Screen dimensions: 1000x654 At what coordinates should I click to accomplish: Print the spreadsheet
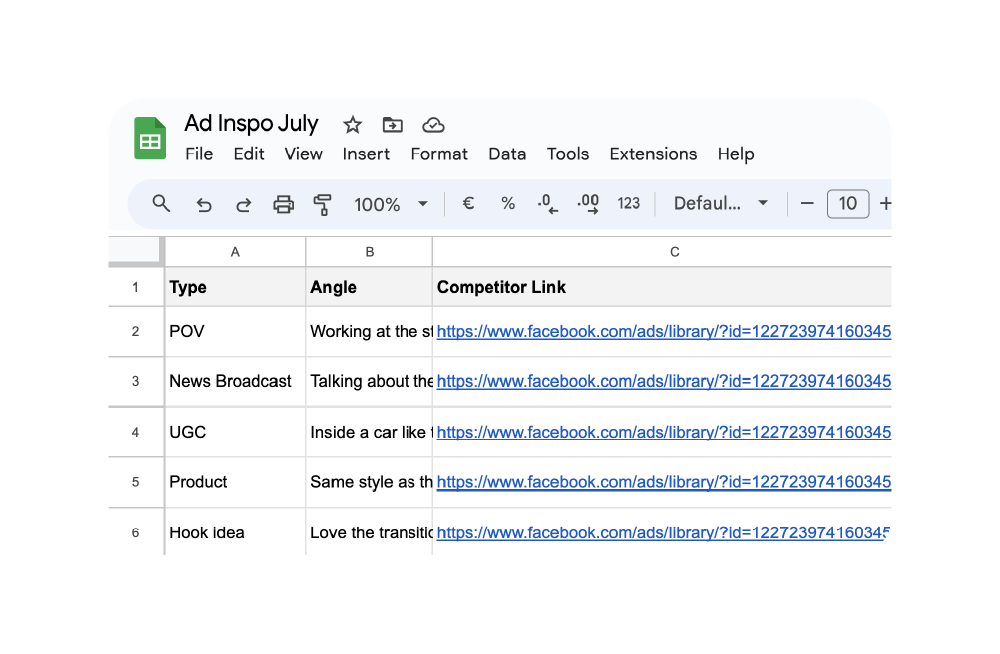pyautogui.click(x=284, y=205)
